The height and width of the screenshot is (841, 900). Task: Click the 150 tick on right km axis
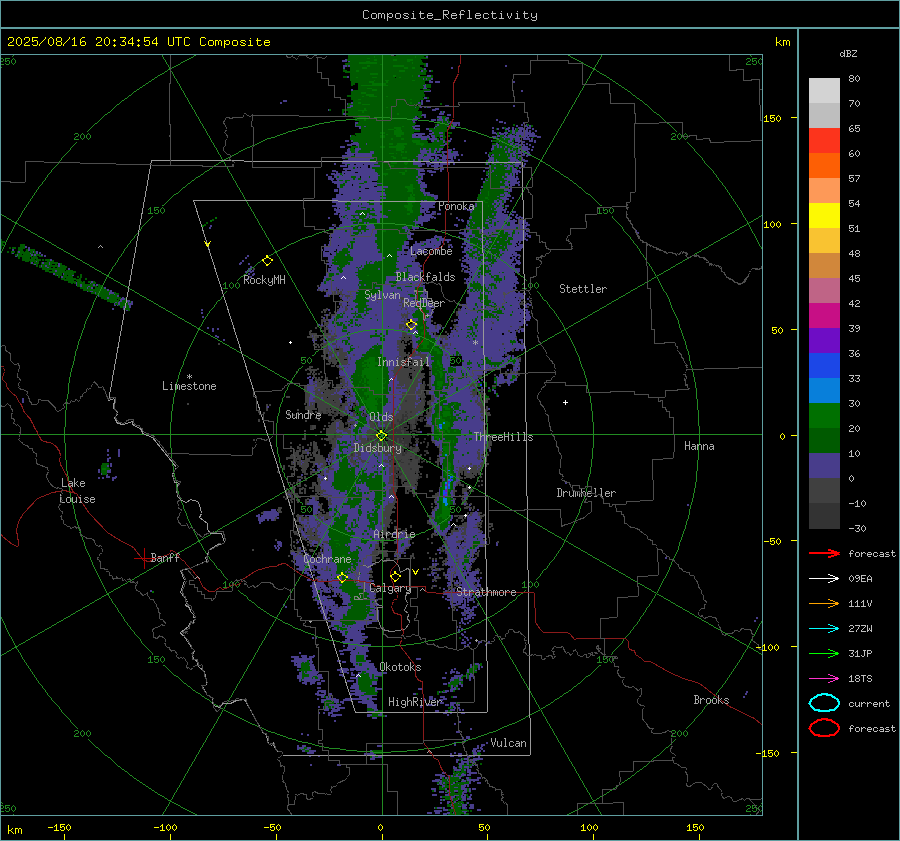[772, 118]
